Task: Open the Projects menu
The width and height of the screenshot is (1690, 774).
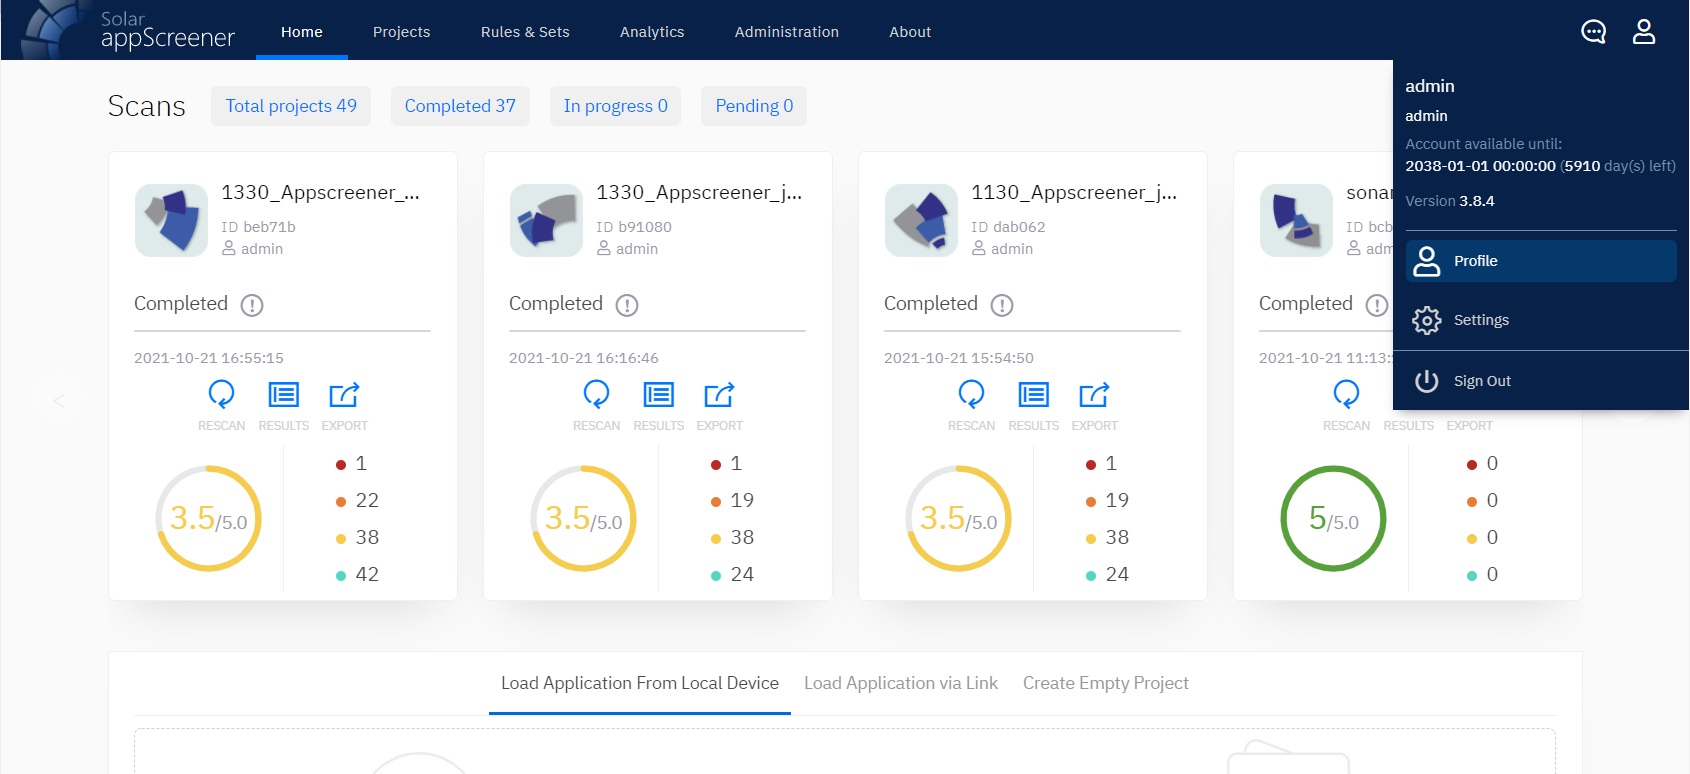Action: (401, 32)
